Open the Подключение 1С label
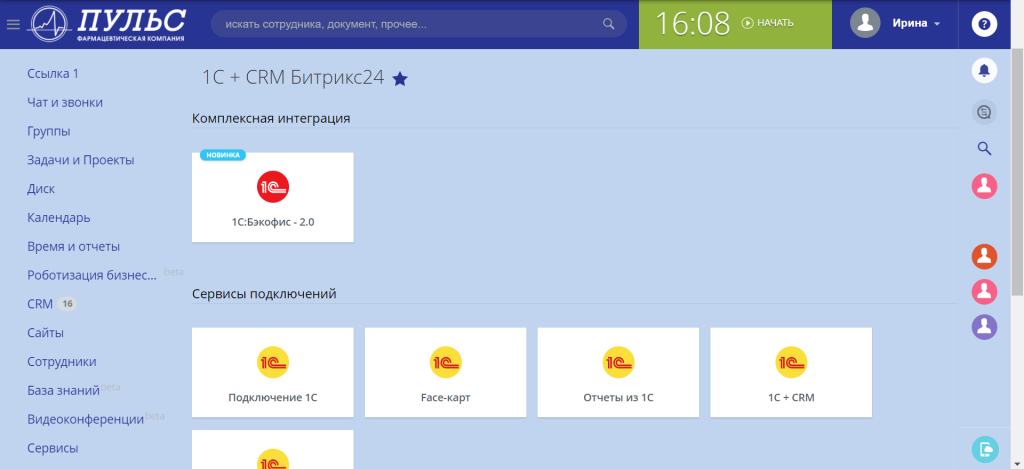 click(x=273, y=397)
